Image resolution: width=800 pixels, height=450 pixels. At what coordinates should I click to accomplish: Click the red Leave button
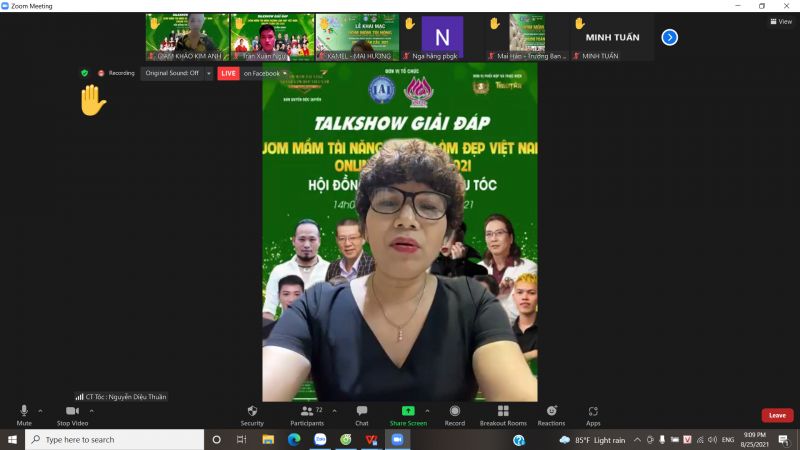[x=777, y=415]
